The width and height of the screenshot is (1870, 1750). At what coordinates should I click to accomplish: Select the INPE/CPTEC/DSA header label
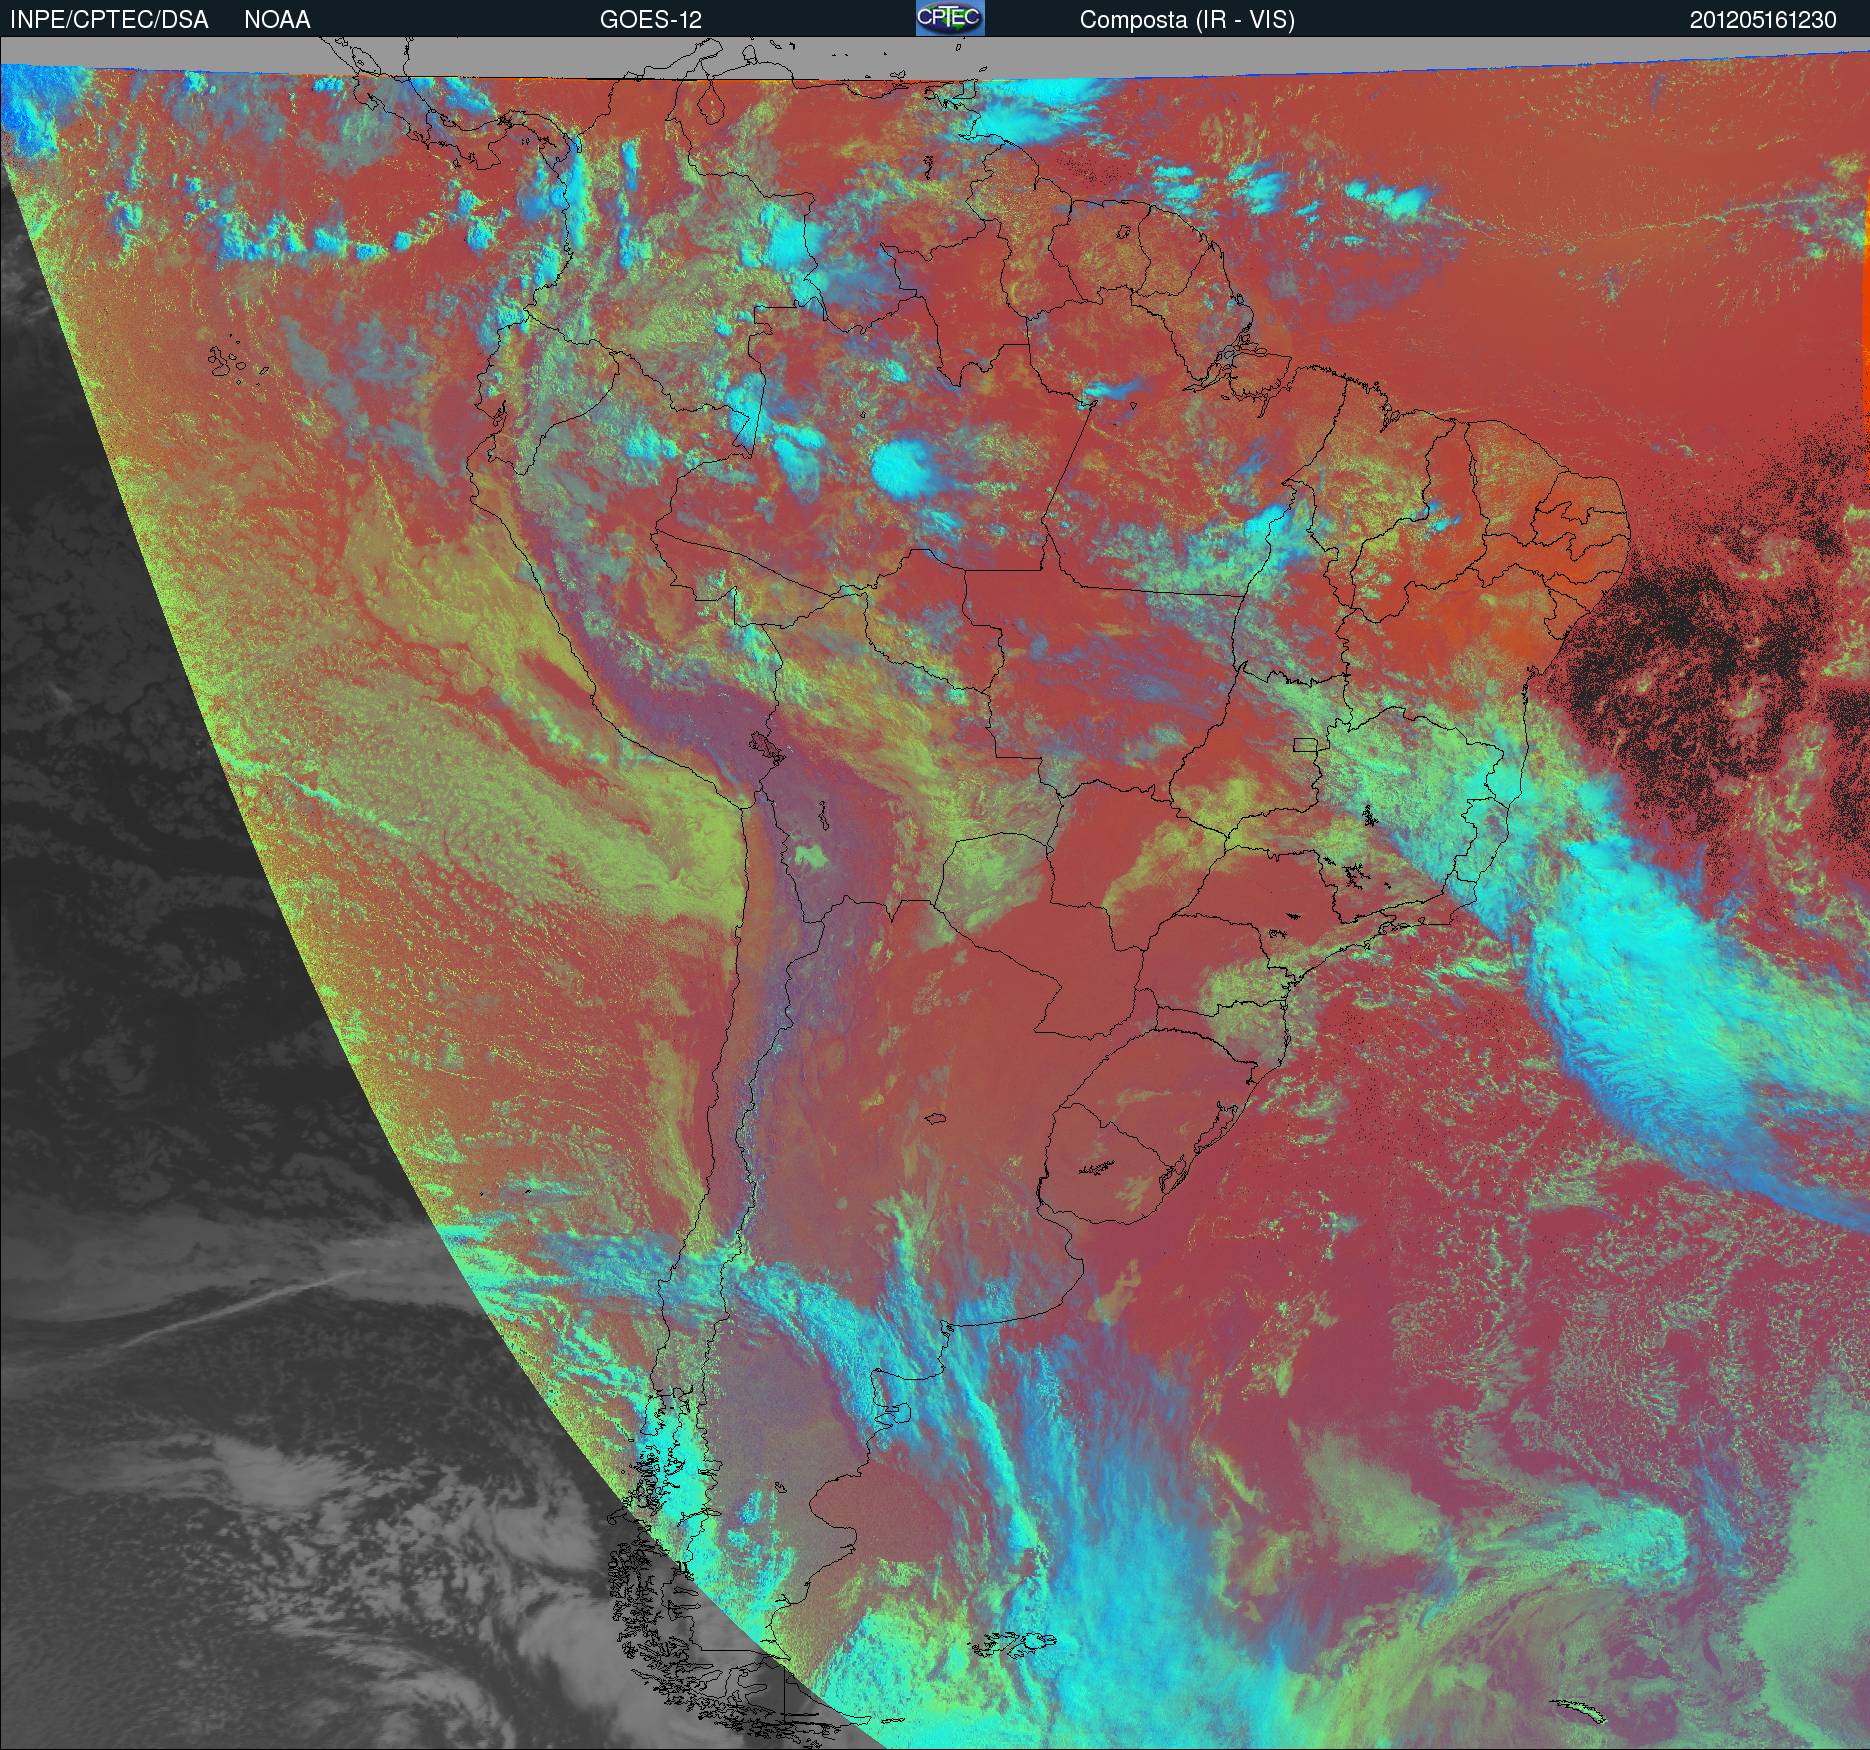(x=109, y=20)
